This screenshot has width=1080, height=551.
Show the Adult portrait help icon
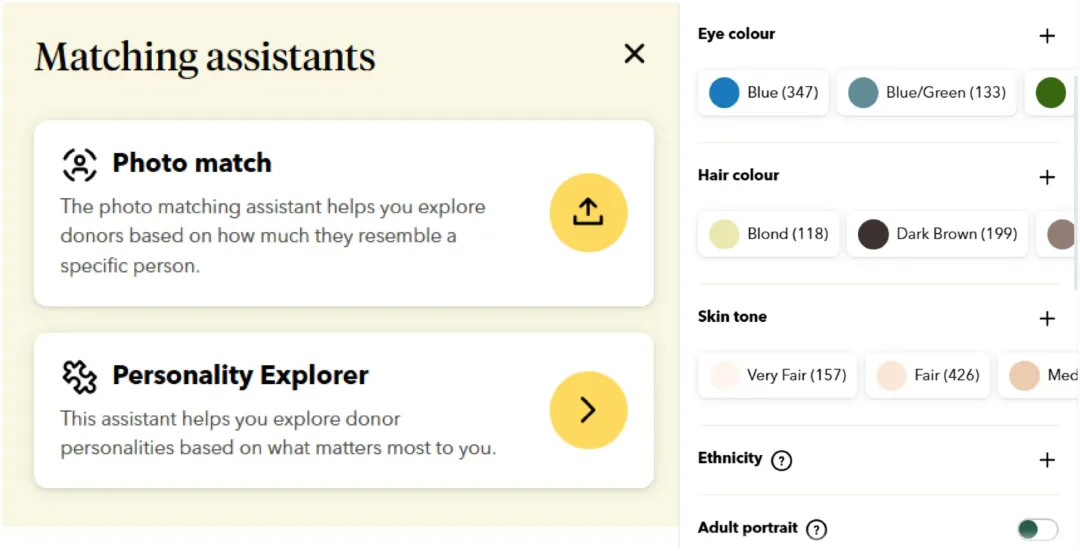(x=816, y=529)
